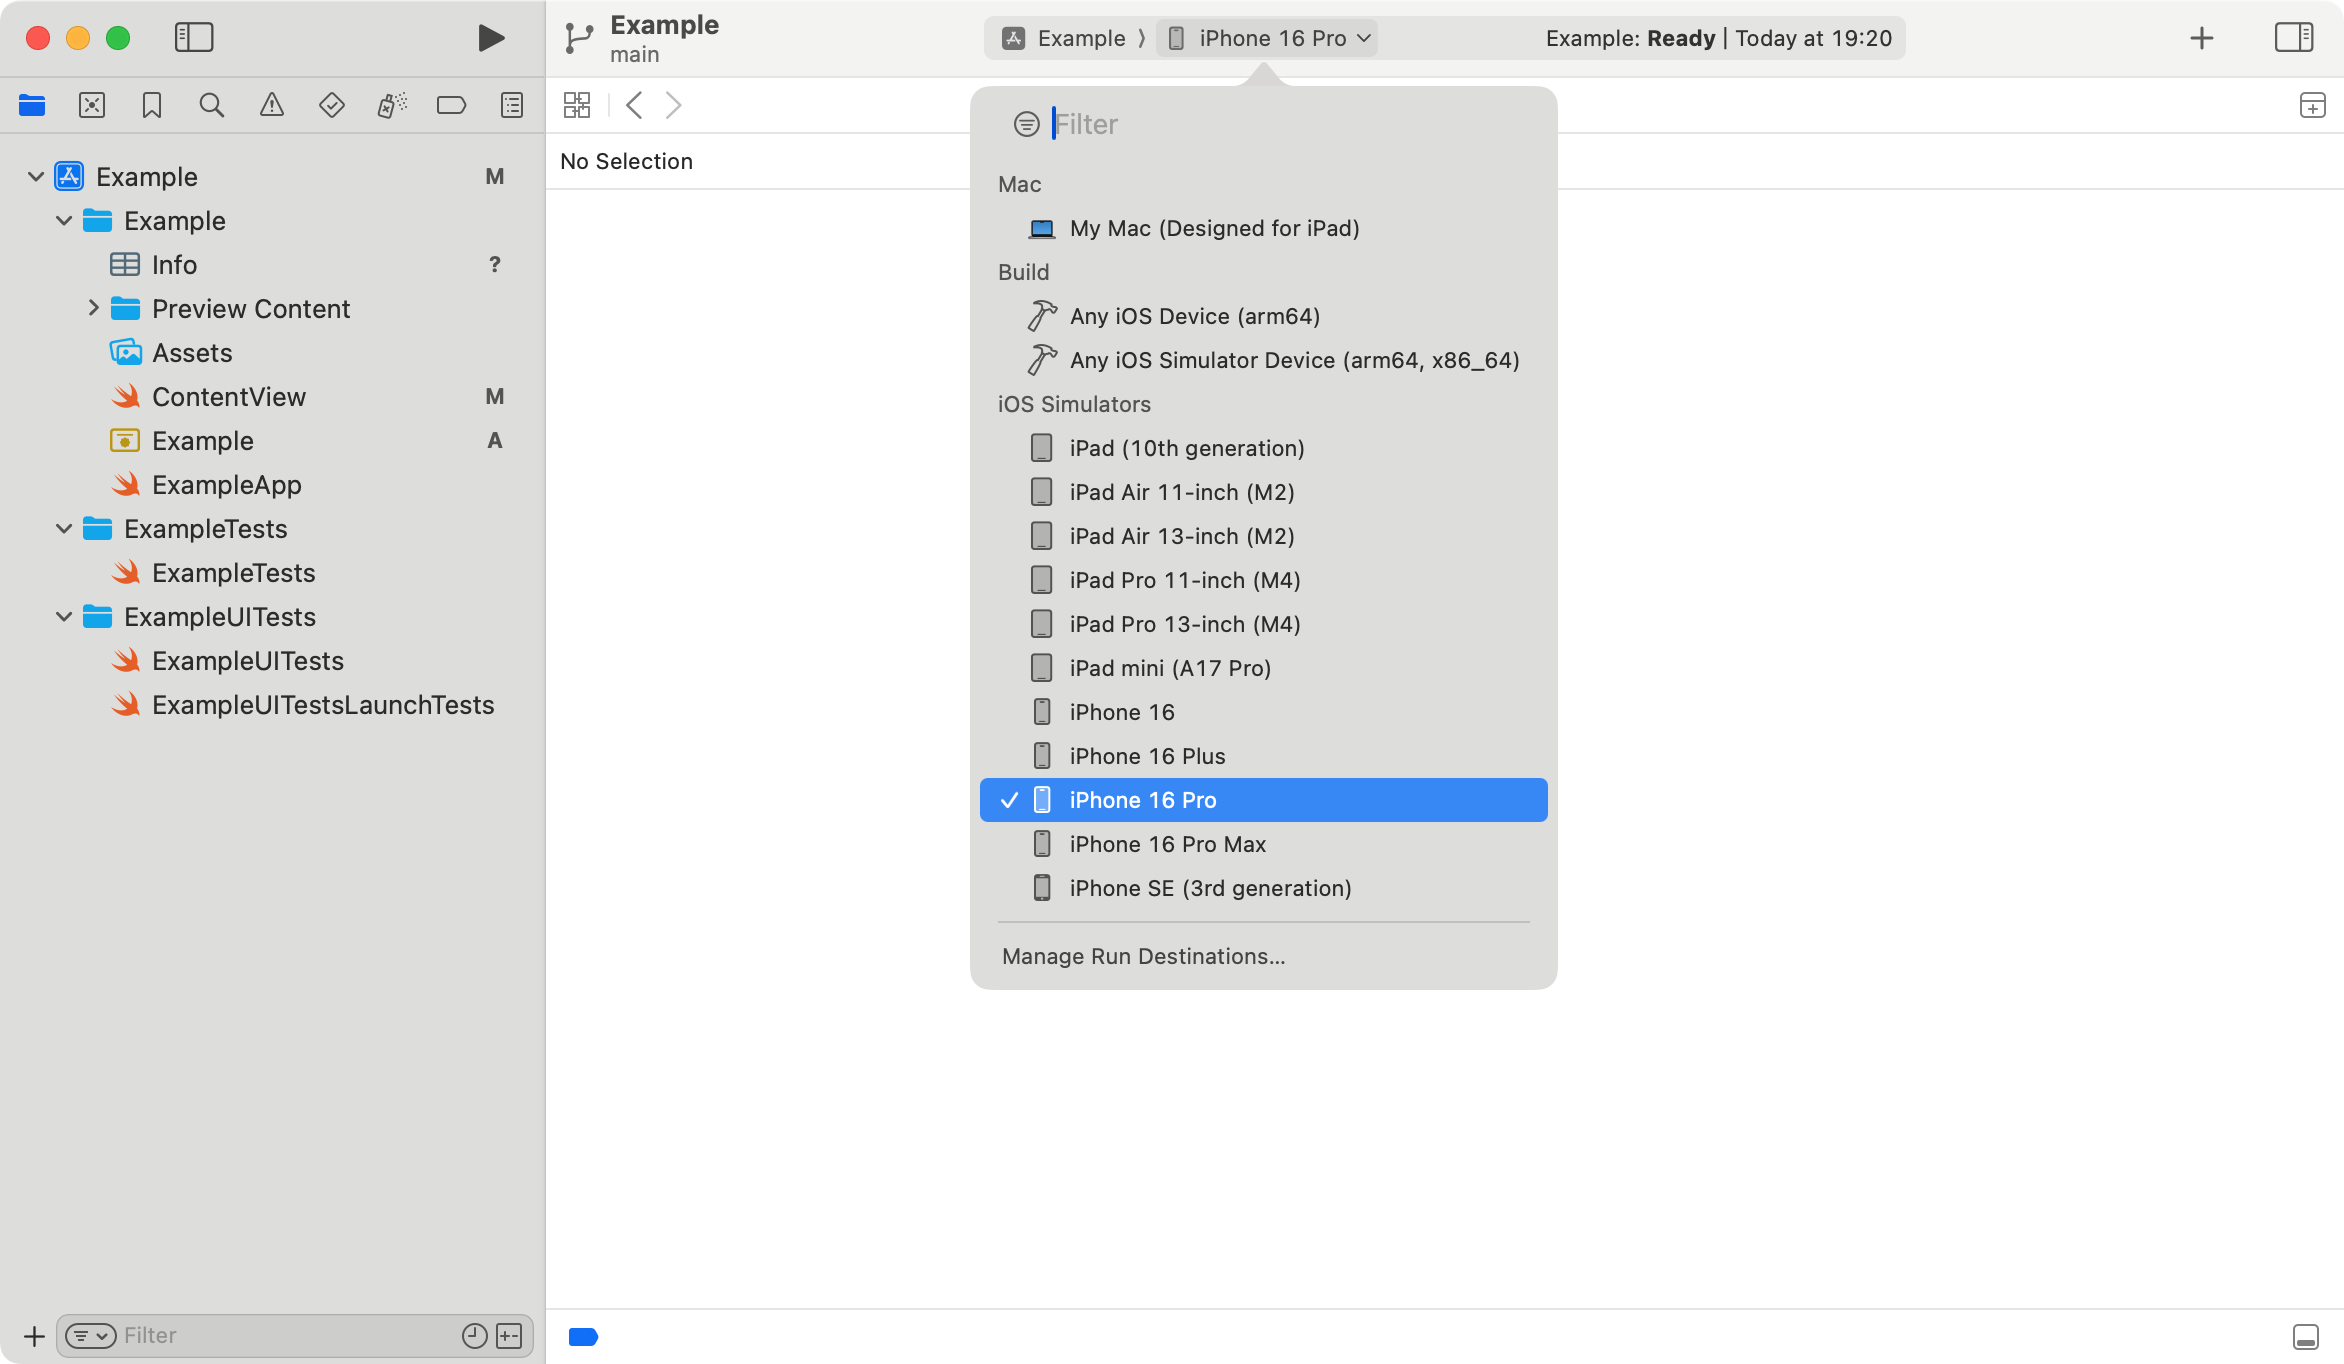This screenshot has width=2344, height=1364.
Task: Toggle the left navigator sidebar
Action: tap(194, 38)
